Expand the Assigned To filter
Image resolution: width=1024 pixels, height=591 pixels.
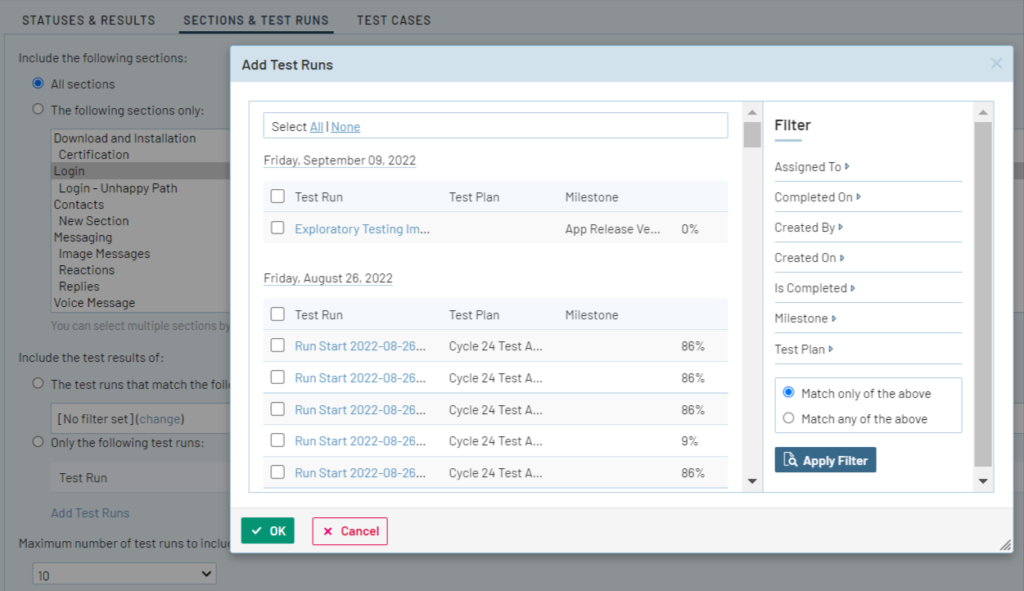pos(811,167)
